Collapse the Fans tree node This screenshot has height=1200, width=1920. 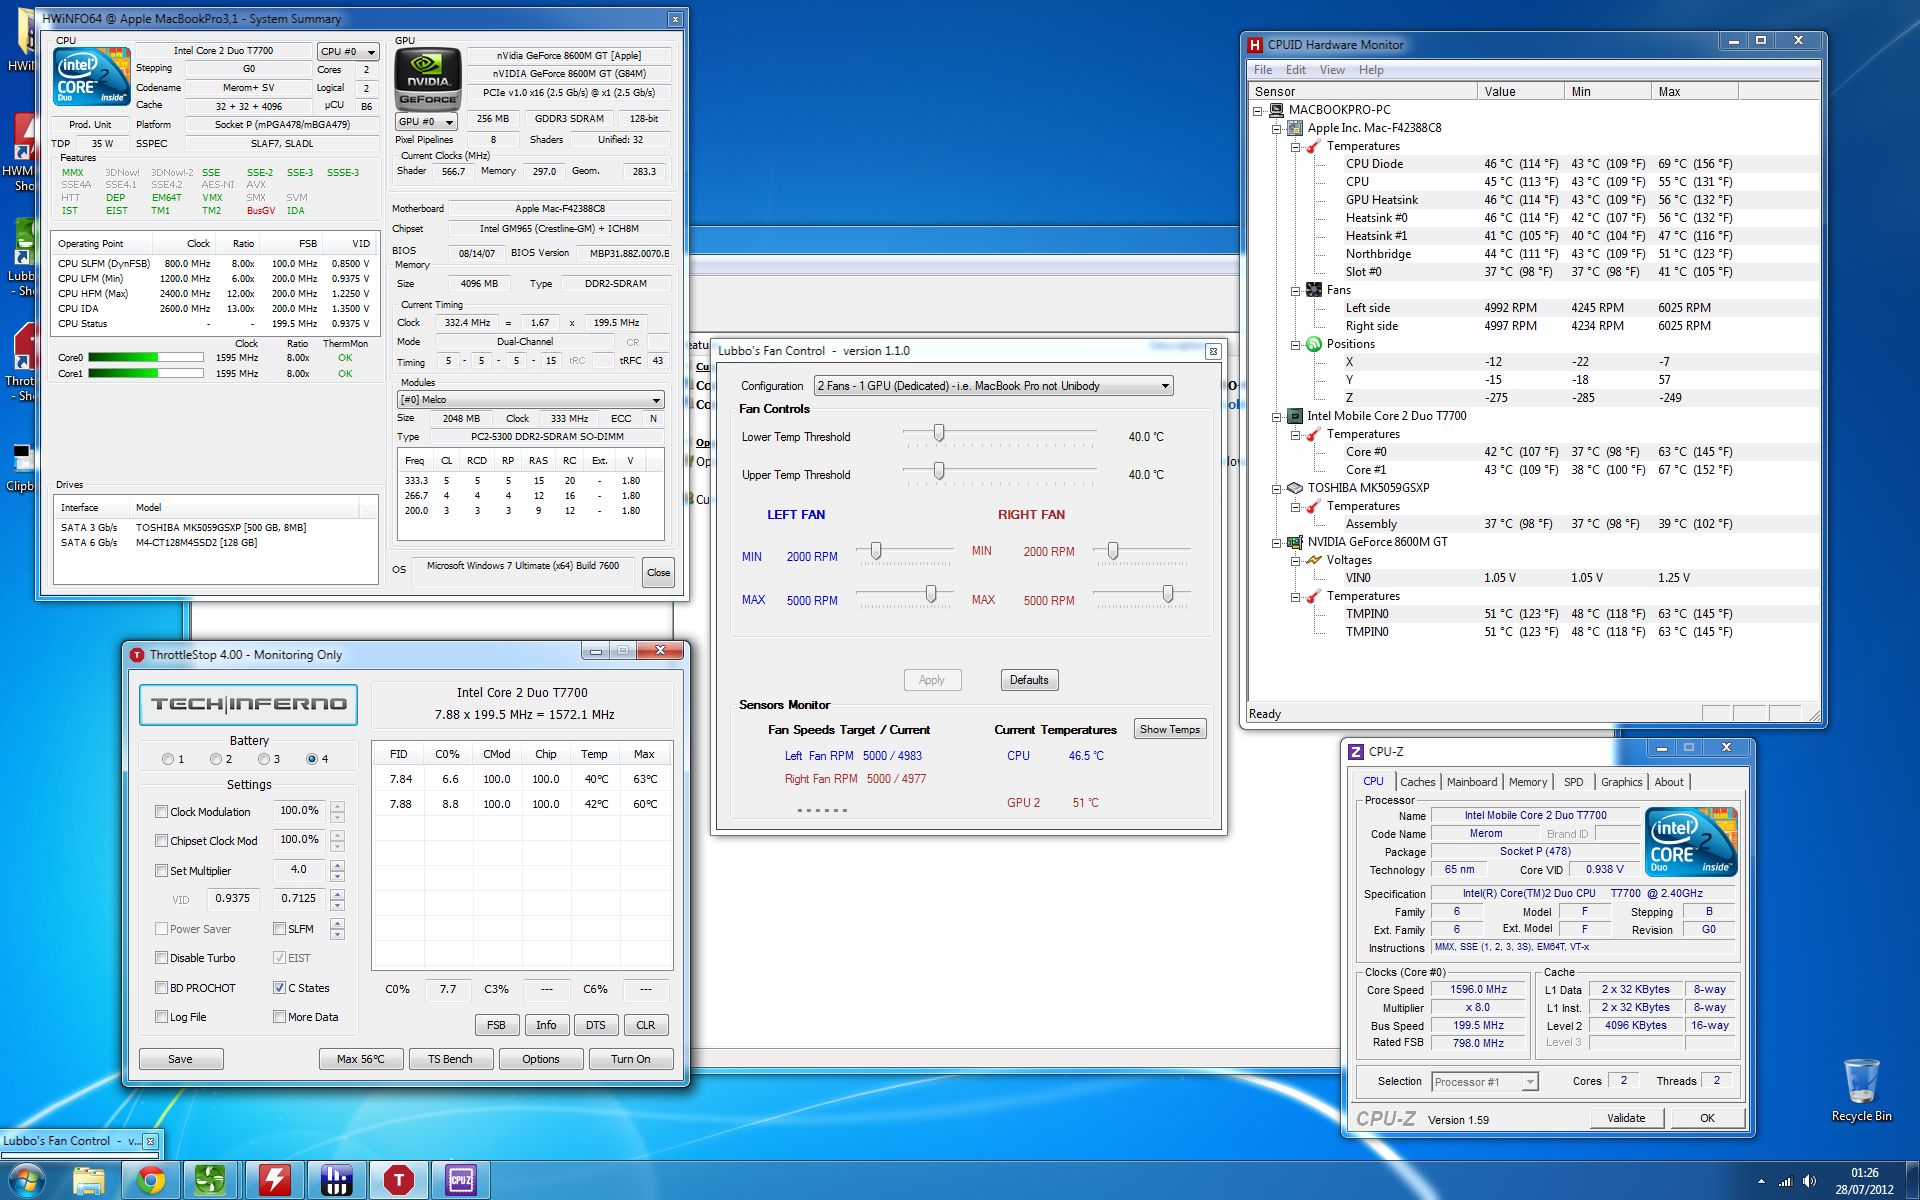coord(1296,290)
